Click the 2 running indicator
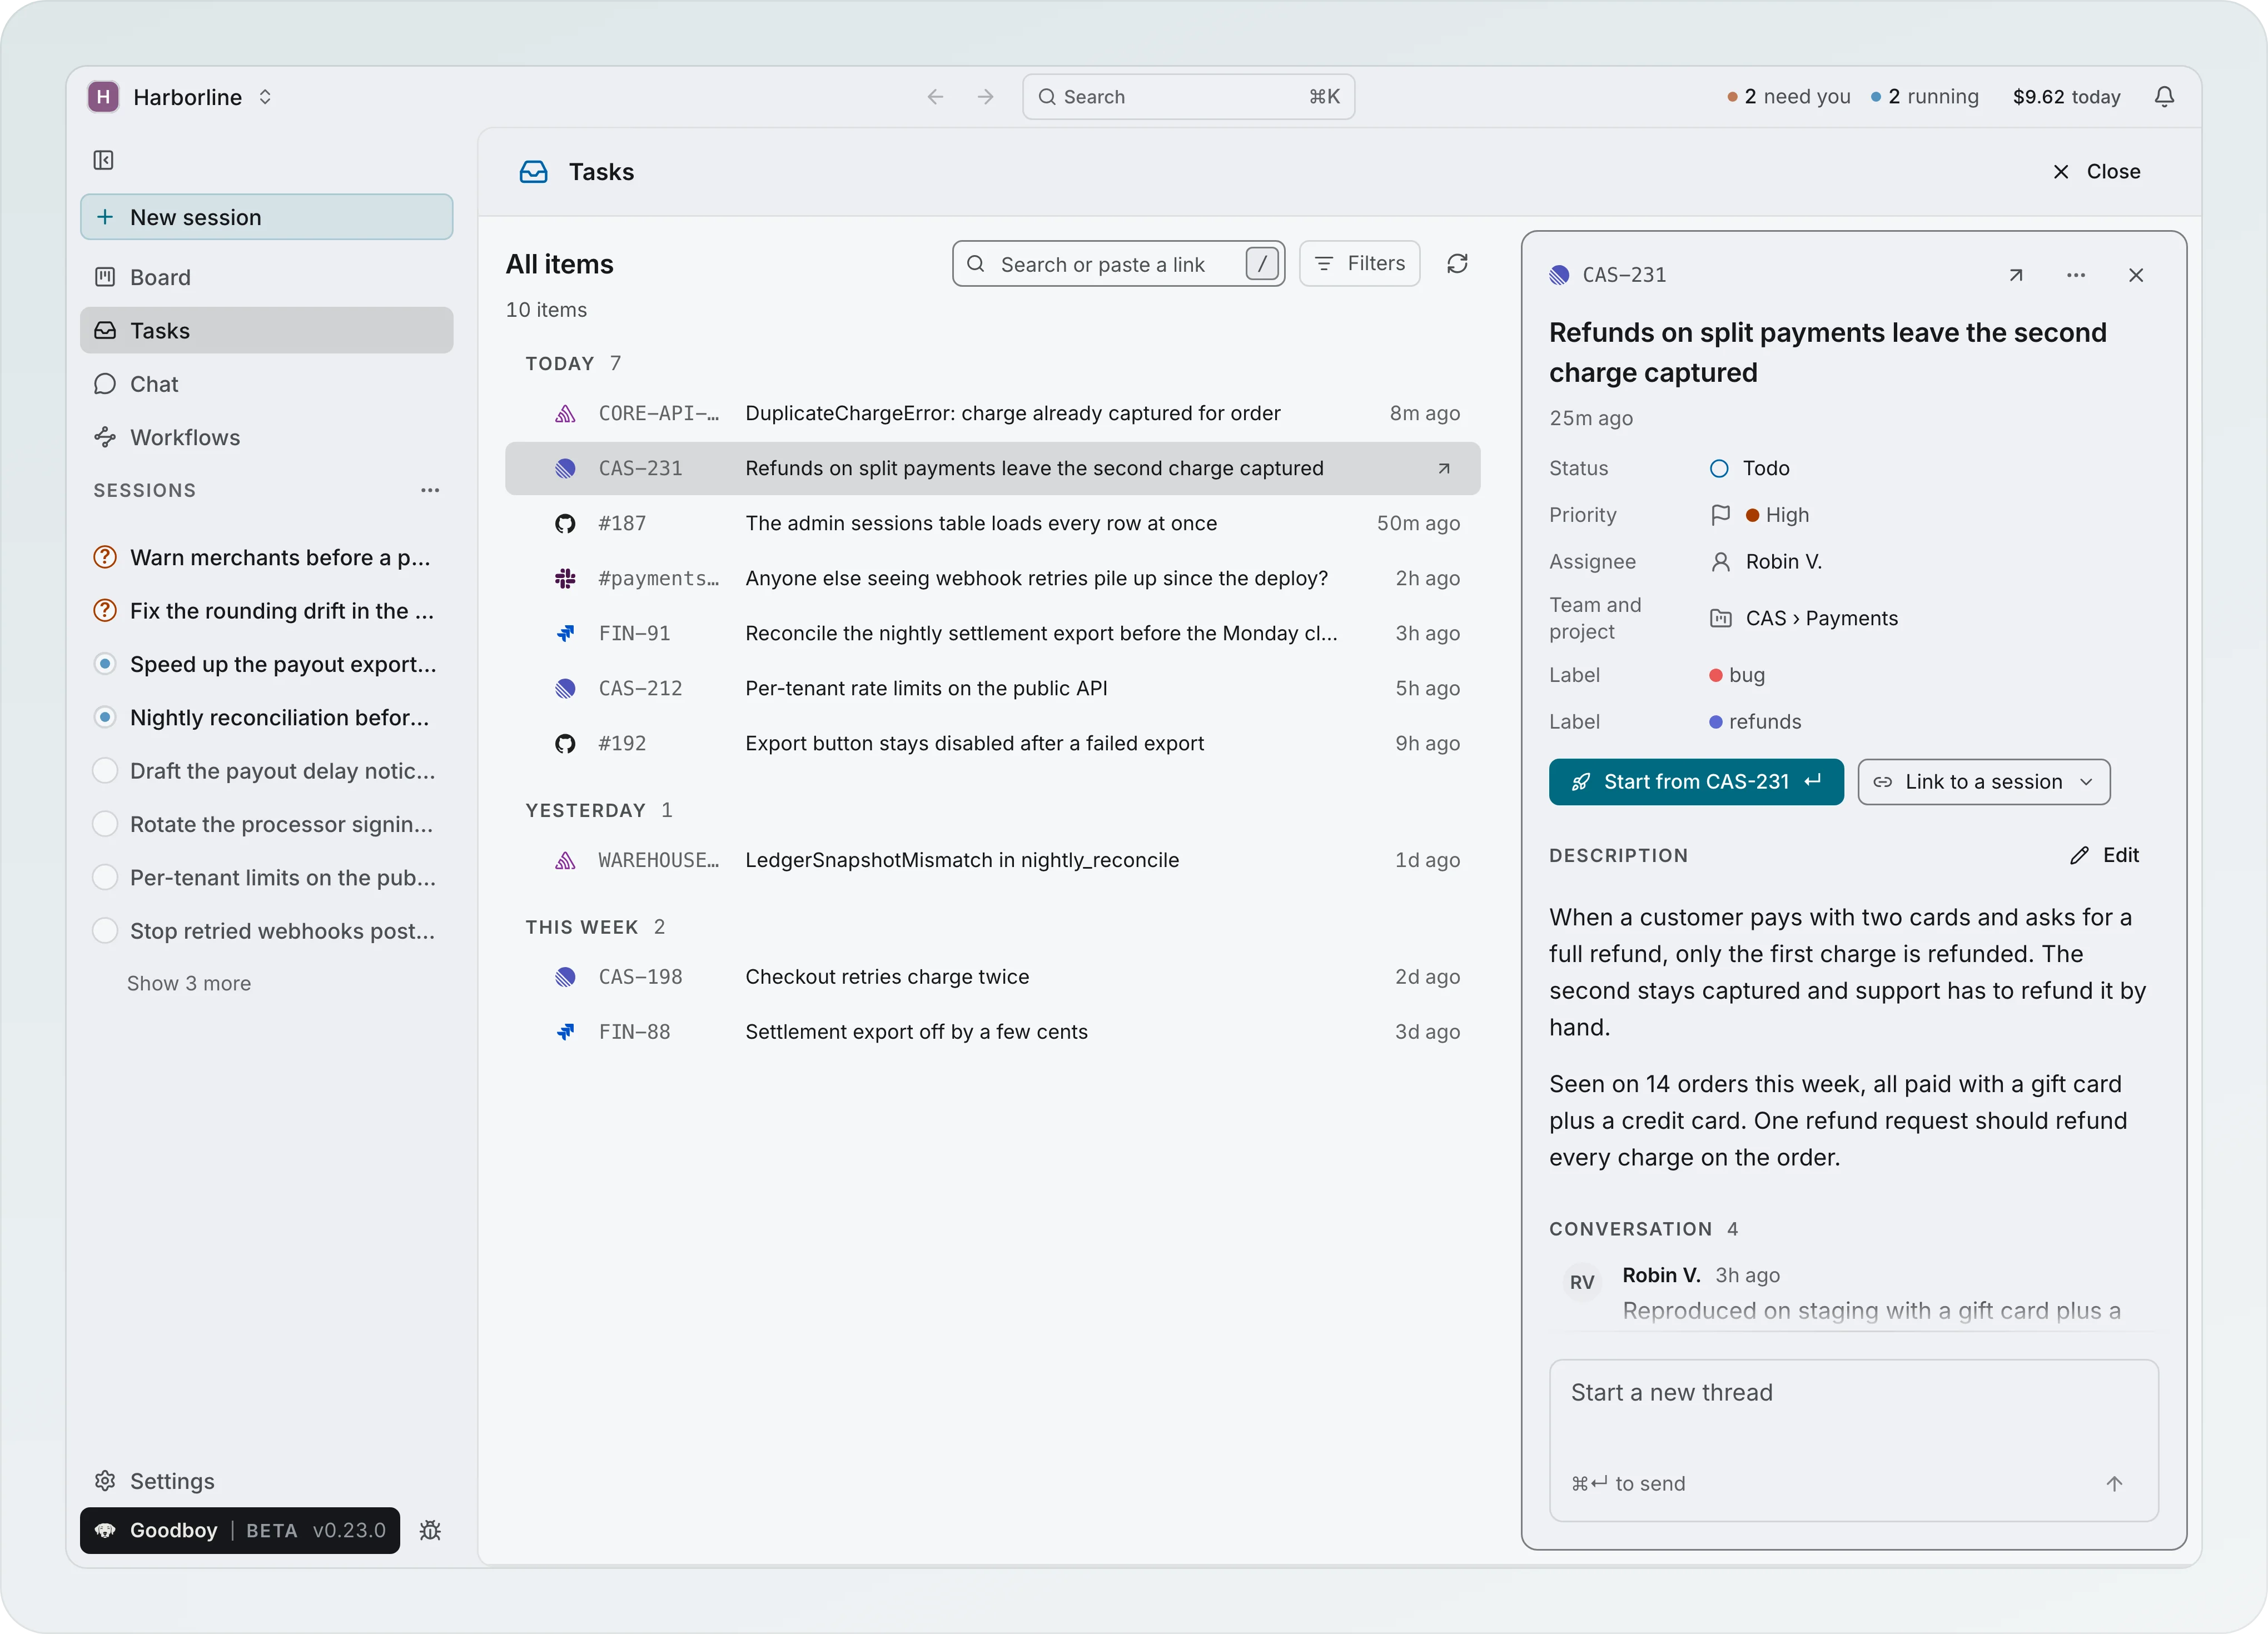Screen dimensions: 2268x1634 tap(1925, 97)
